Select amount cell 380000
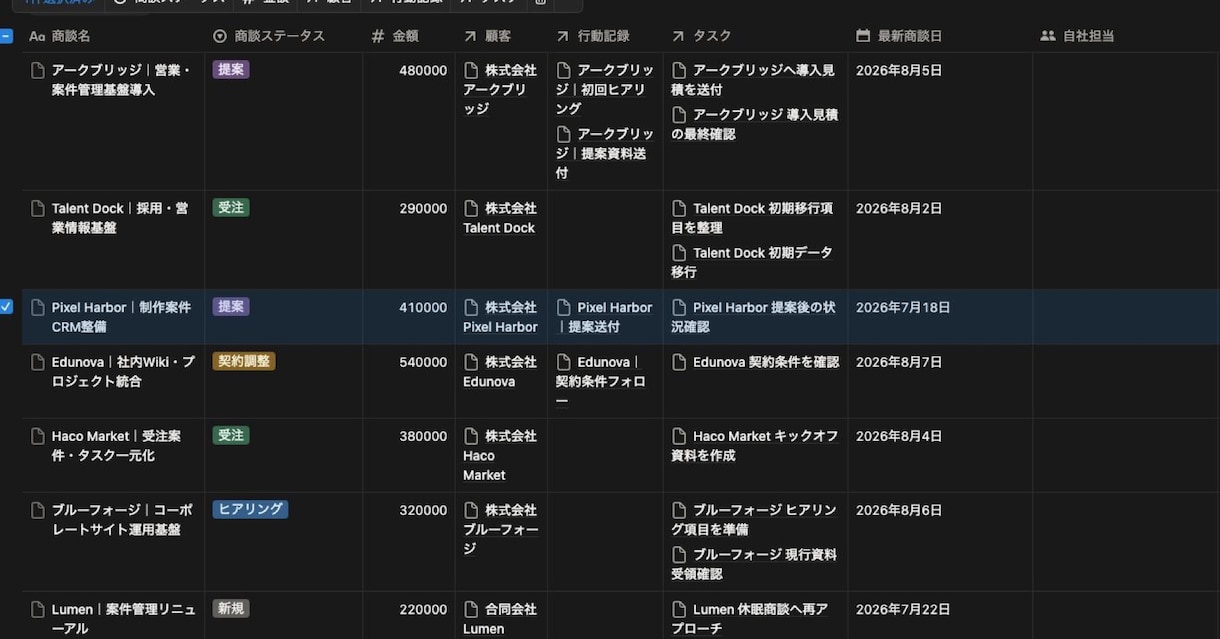1220x639 pixels. 409,455
